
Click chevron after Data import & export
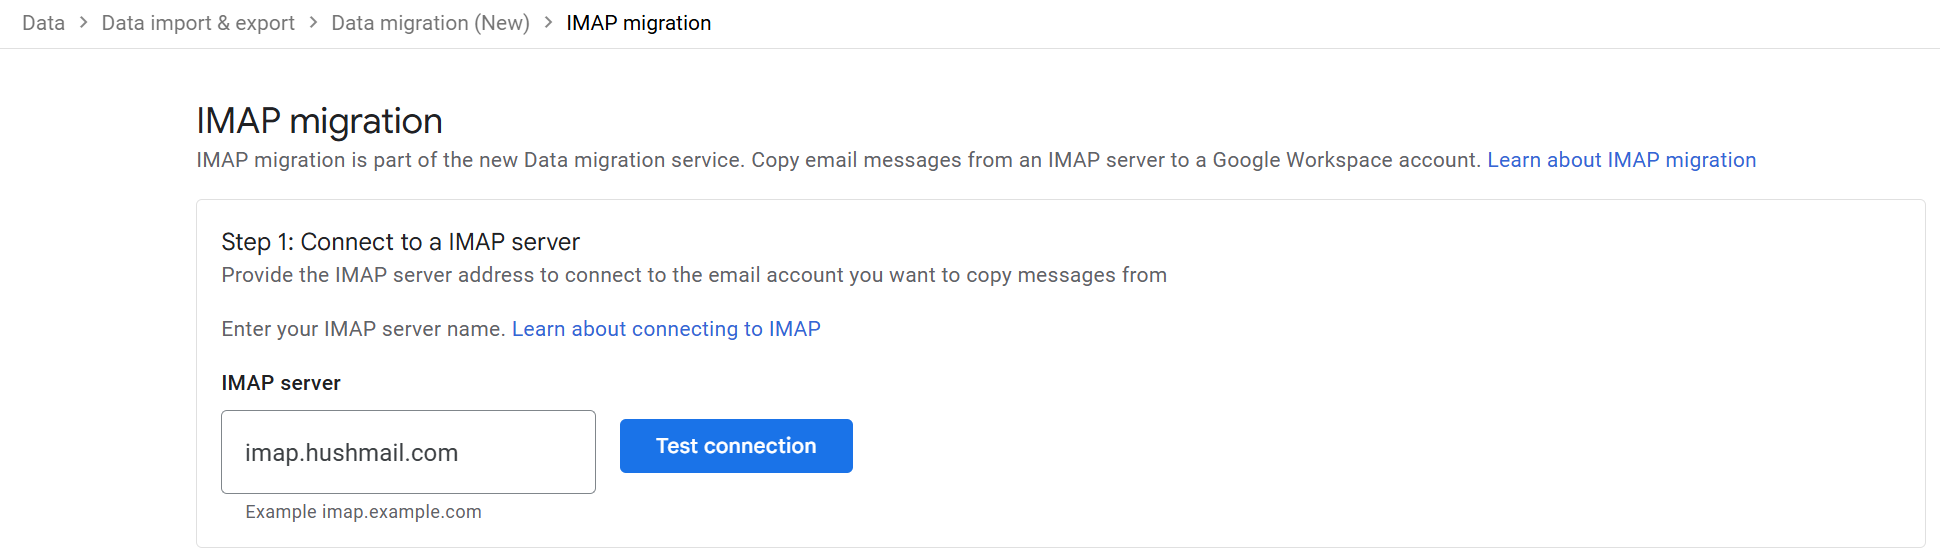coord(313,22)
